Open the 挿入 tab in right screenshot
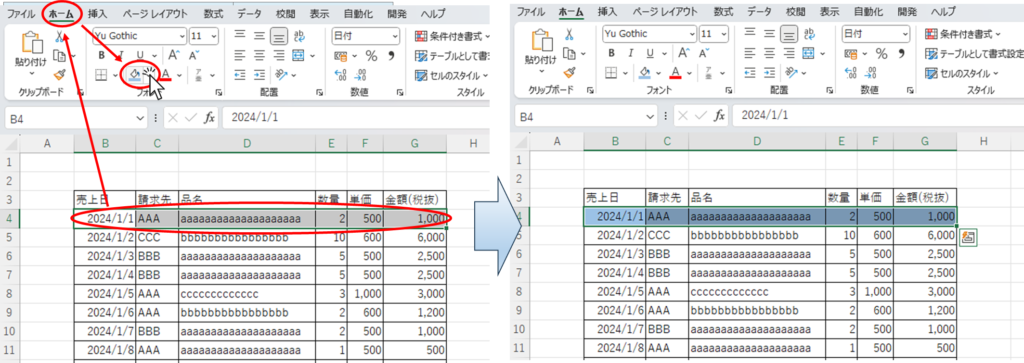 [x=607, y=11]
